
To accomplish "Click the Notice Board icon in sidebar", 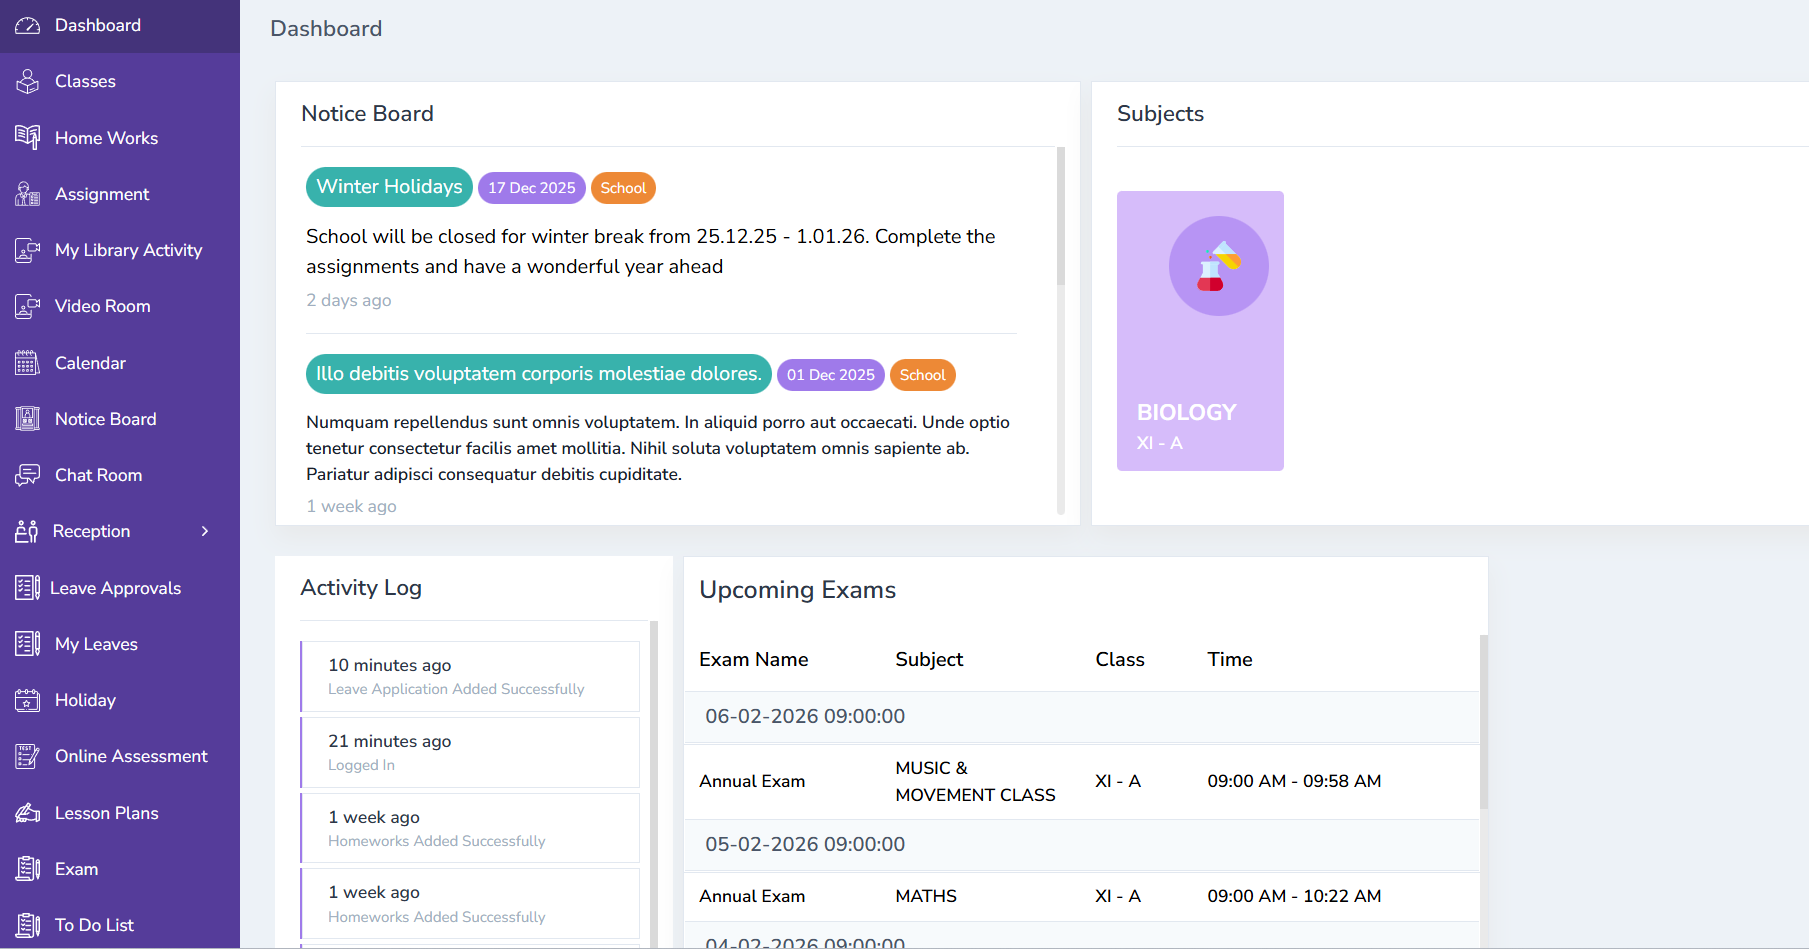I will coord(28,418).
